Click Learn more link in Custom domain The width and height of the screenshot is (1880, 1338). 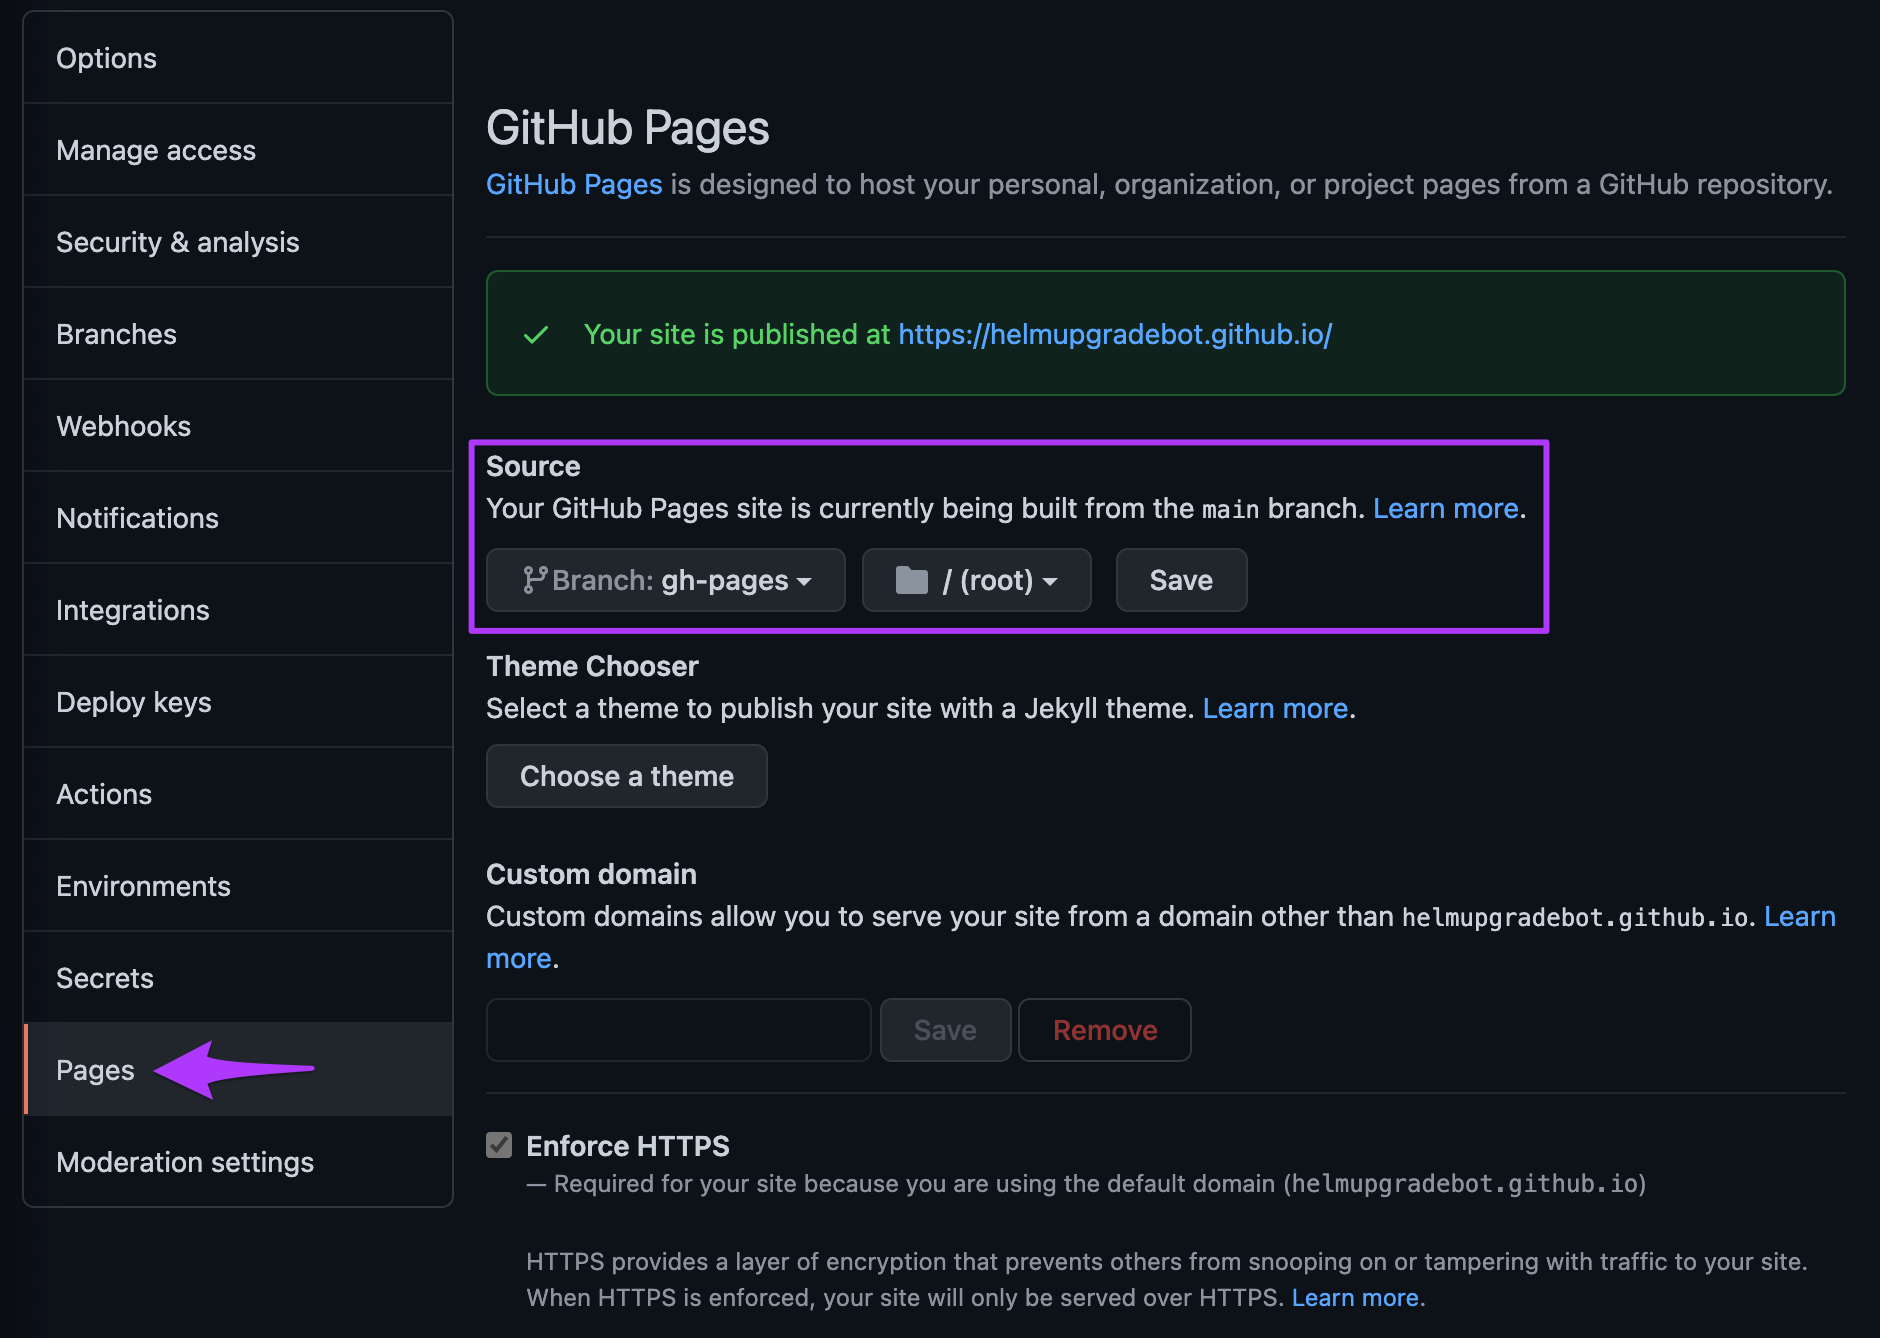(1800, 916)
